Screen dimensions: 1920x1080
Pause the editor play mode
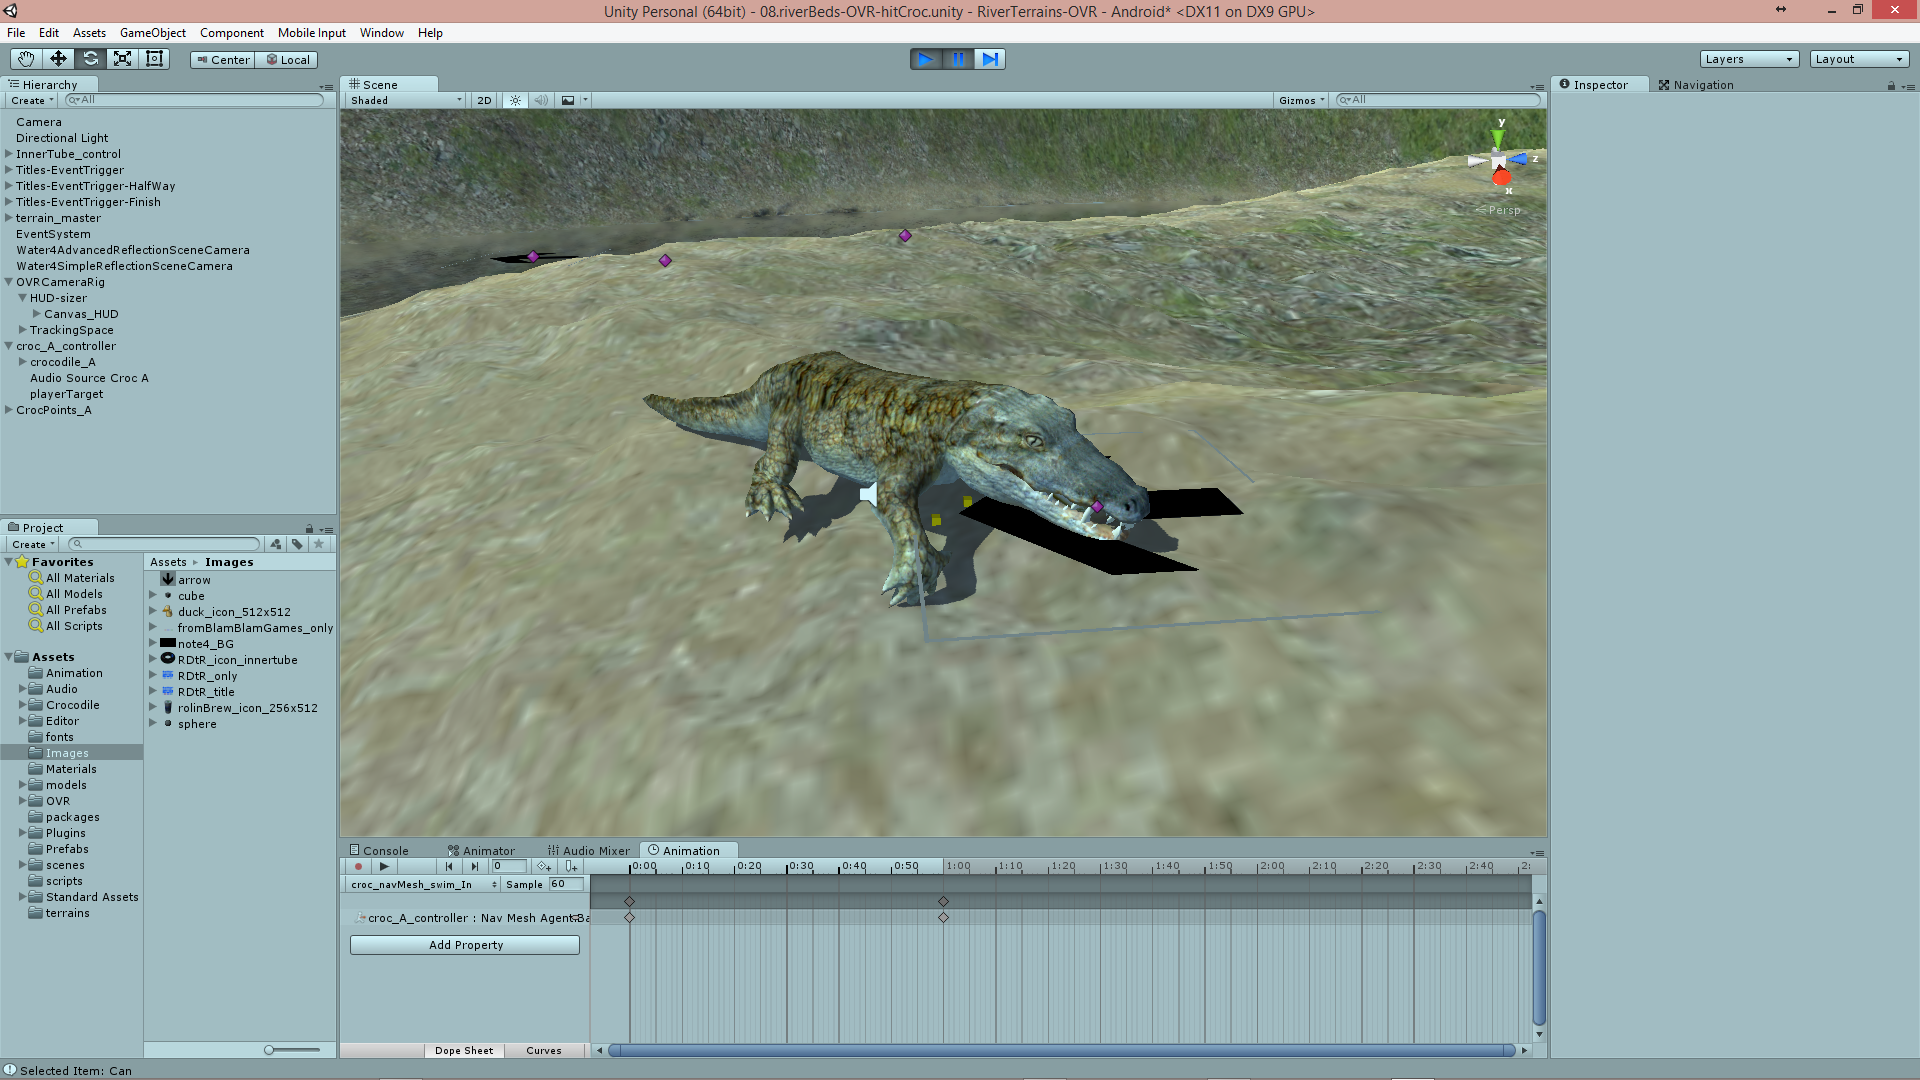pyautogui.click(x=958, y=59)
